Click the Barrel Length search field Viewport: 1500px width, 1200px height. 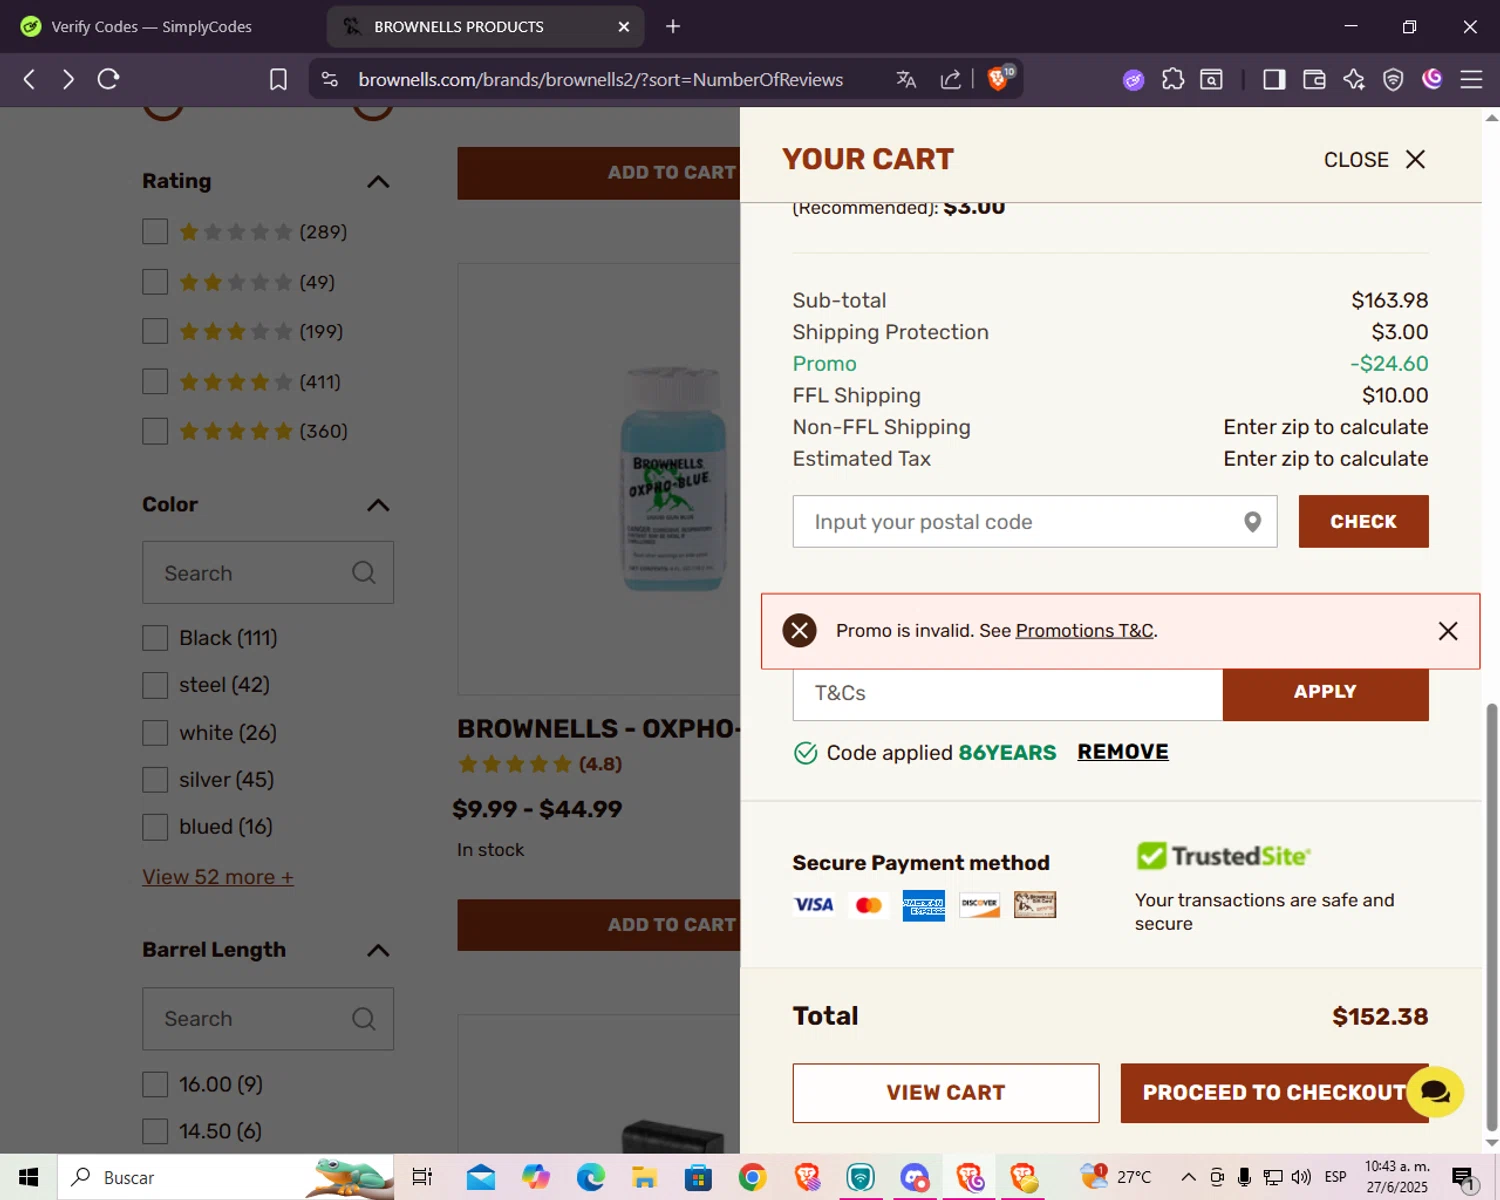(x=268, y=1019)
